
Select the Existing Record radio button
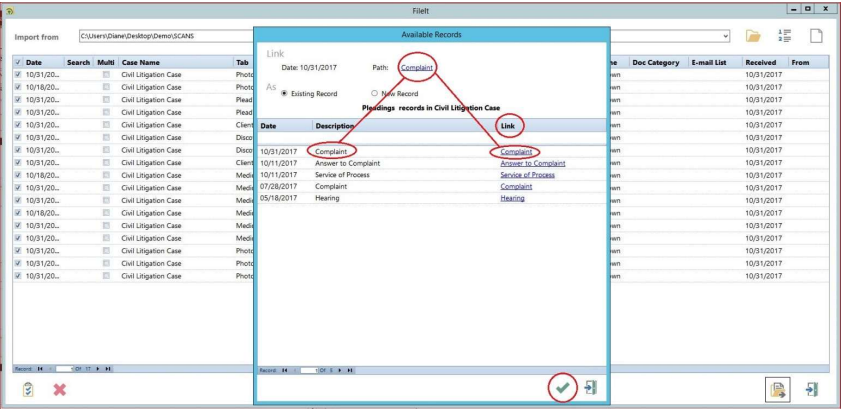[x=283, y=93]
